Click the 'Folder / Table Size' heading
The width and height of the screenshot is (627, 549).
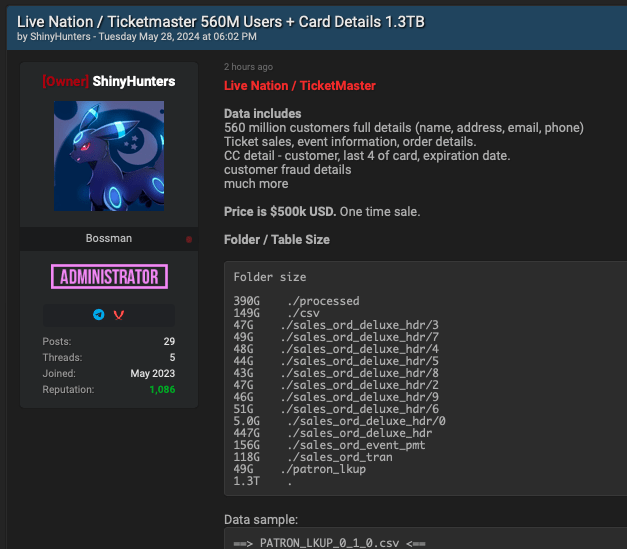(x=277, y=240)
